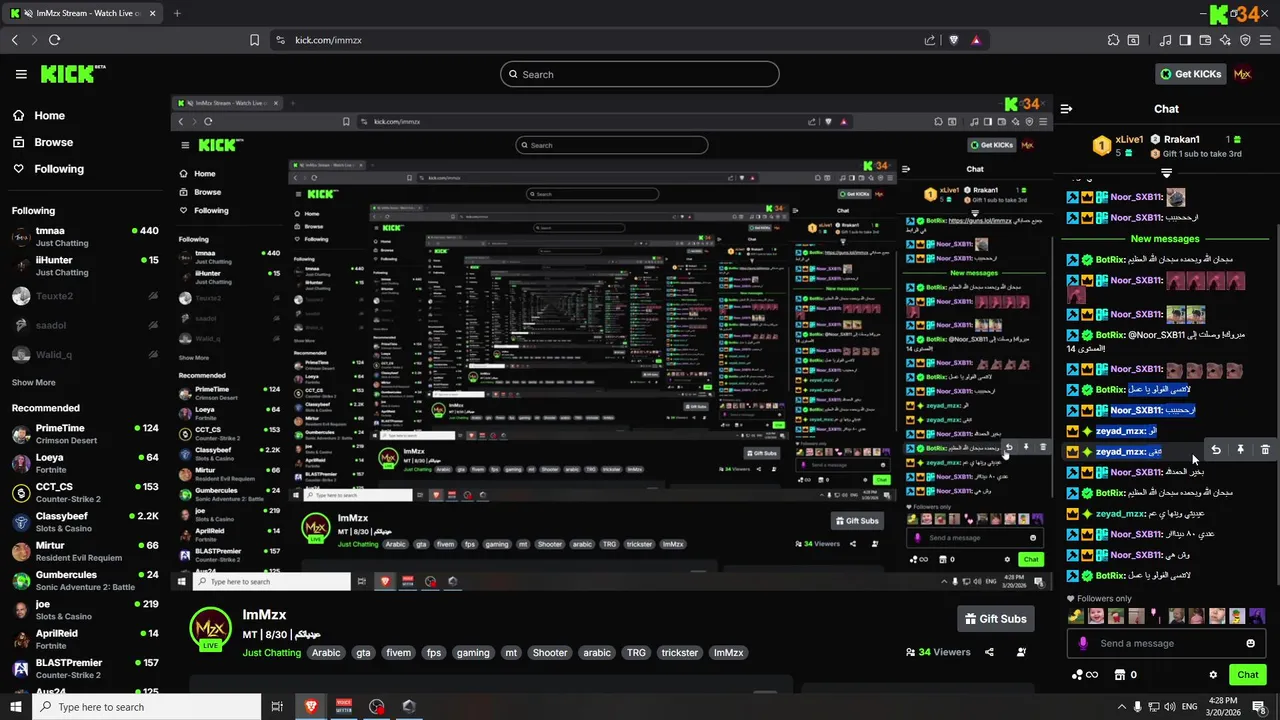The image size is (1280, 720).
Task: Open offline channel saadol
Action: [x=85, y=325]
